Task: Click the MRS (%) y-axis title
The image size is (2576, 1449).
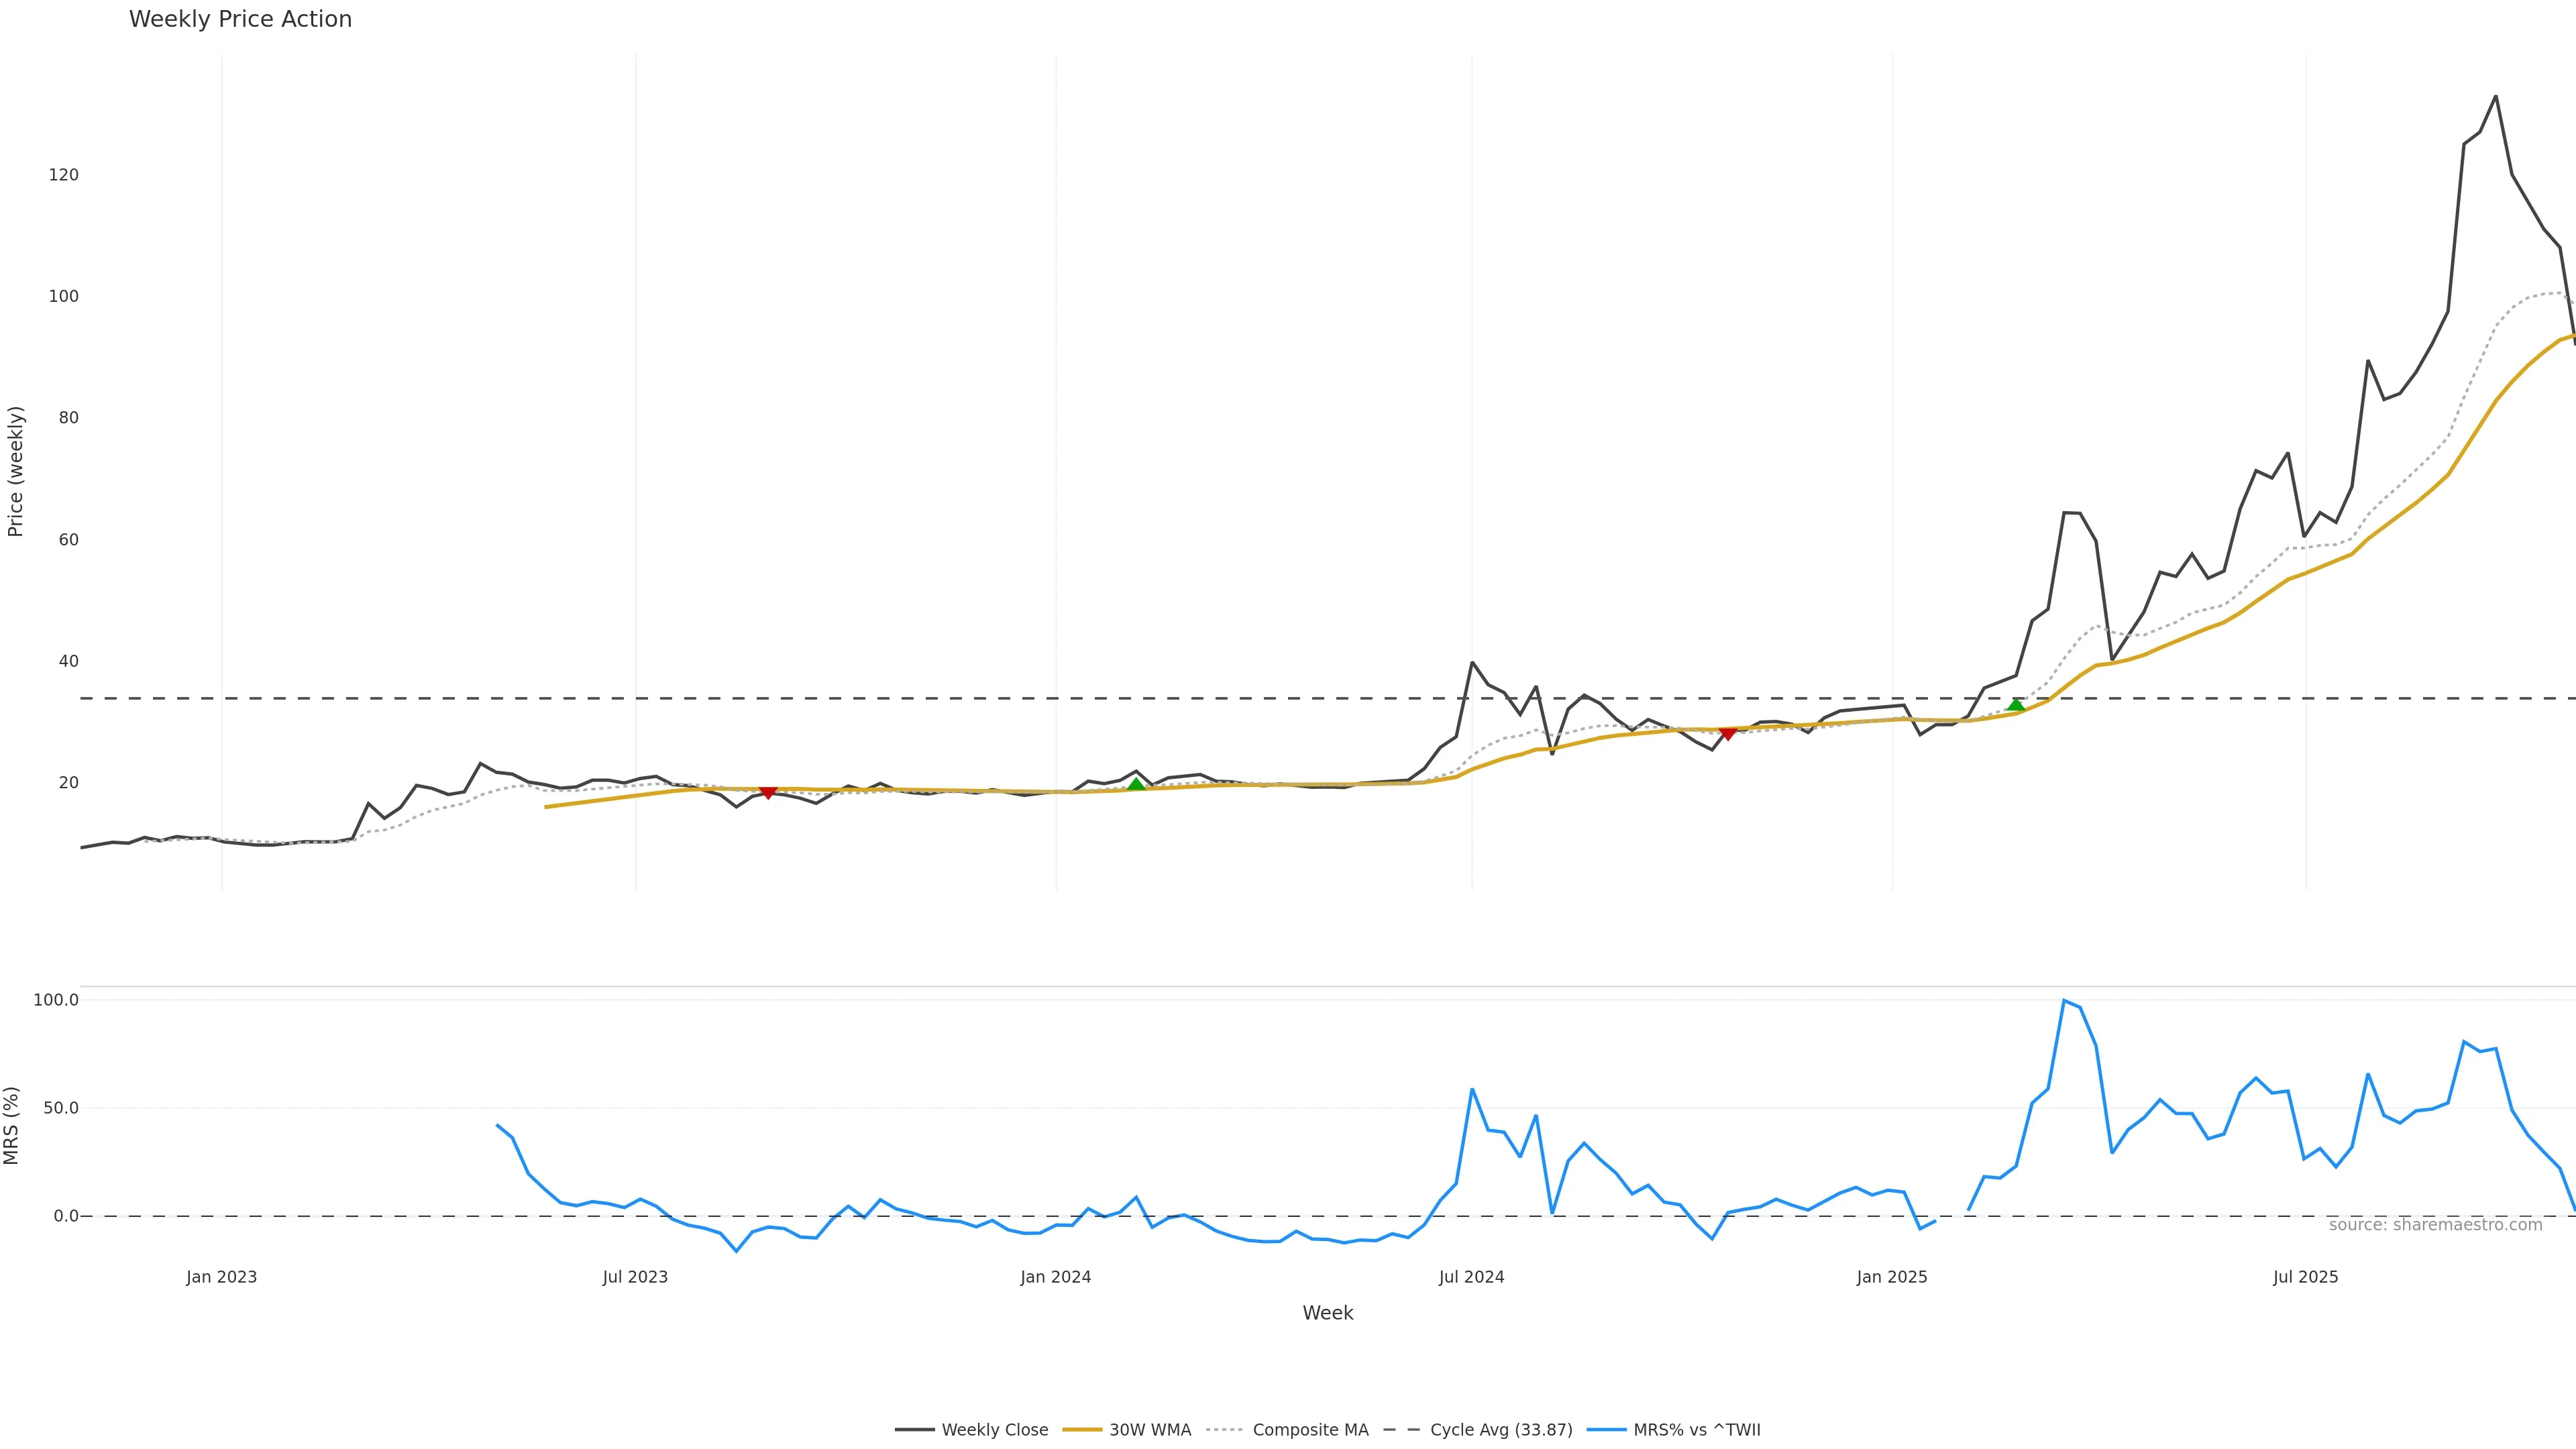Action: click(x=12, y=1125)
